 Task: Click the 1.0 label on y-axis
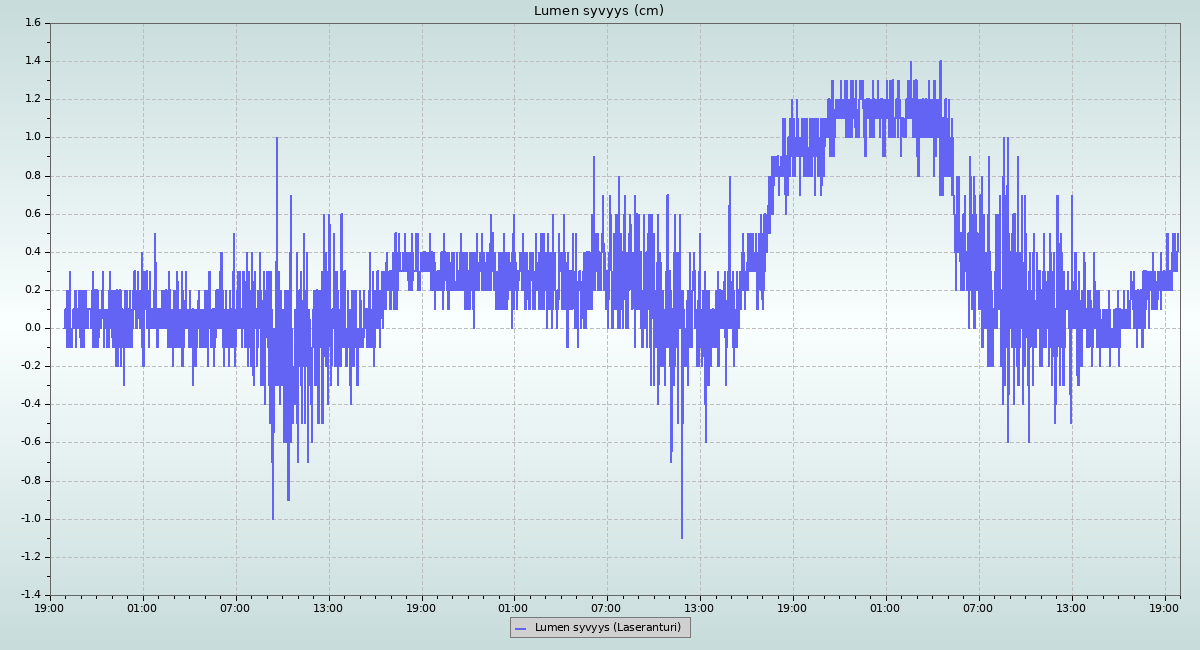coord(31,137)
